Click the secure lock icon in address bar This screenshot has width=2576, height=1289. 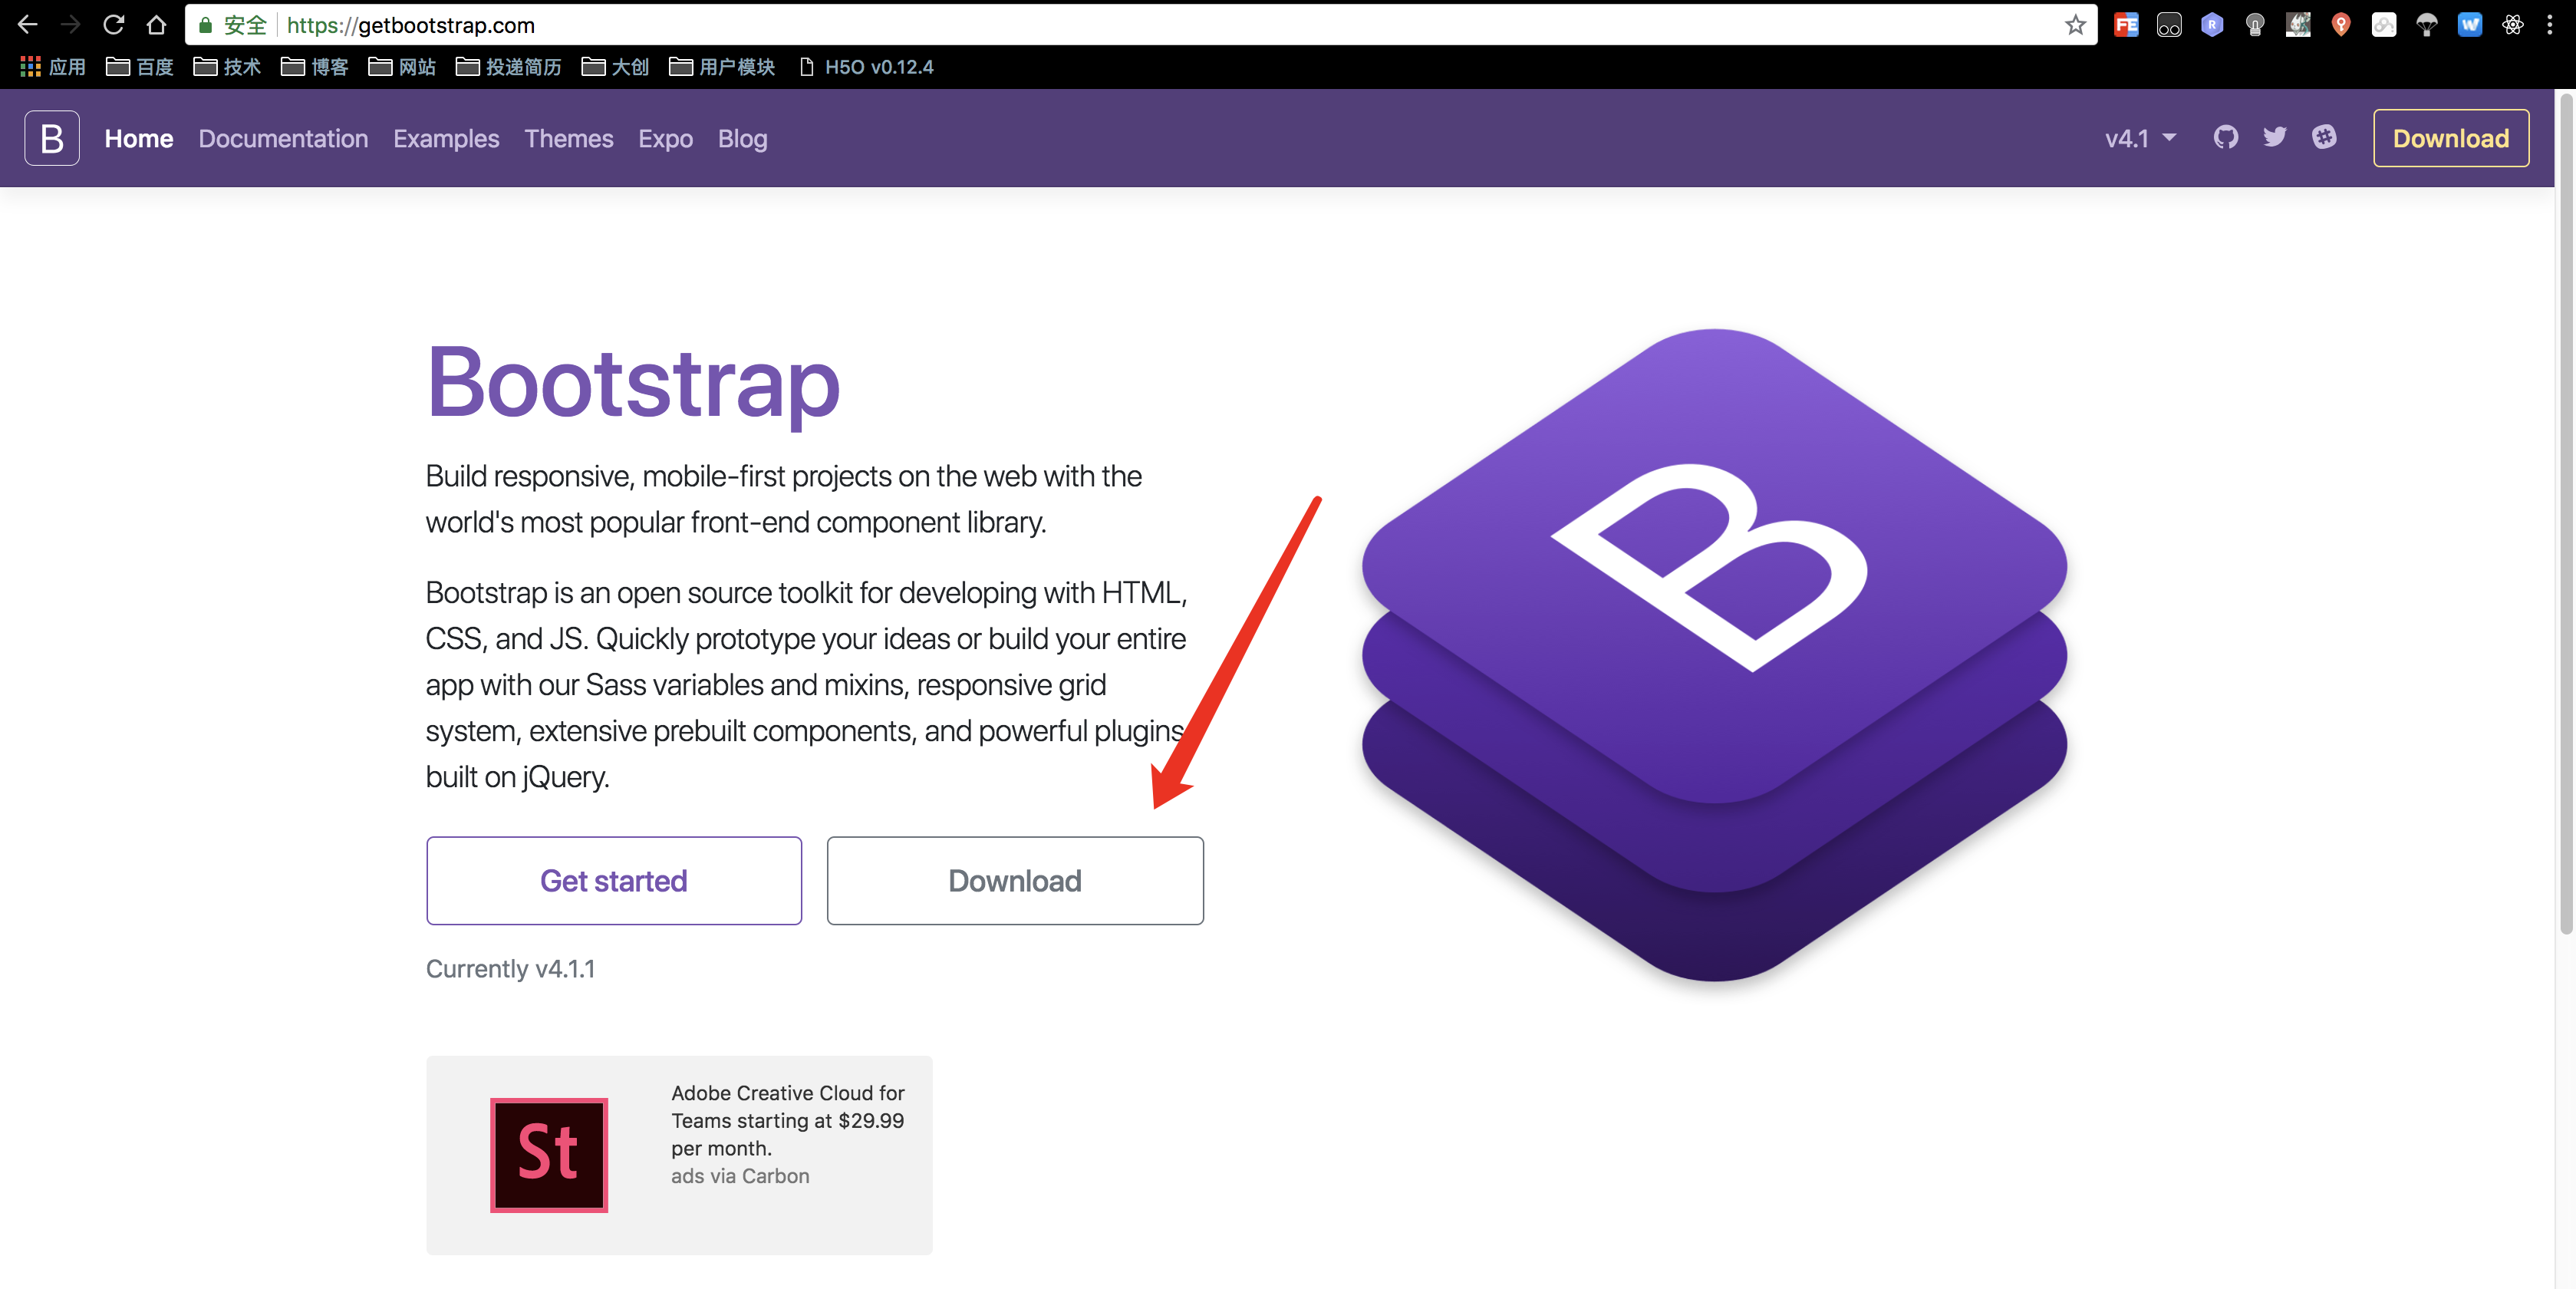point(205,25)
